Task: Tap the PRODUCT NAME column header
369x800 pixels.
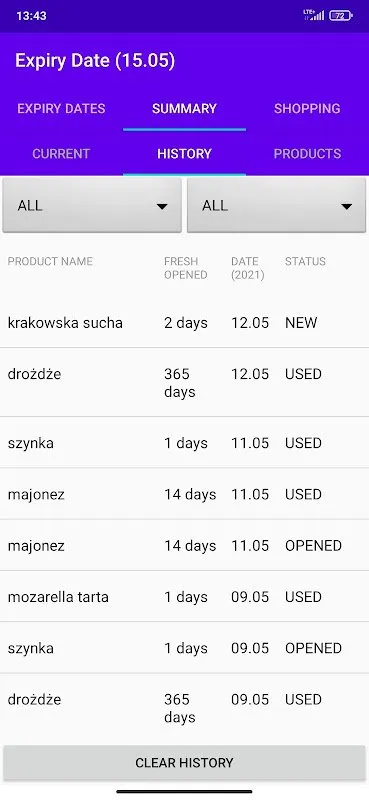Action: (x=50, y=261)
